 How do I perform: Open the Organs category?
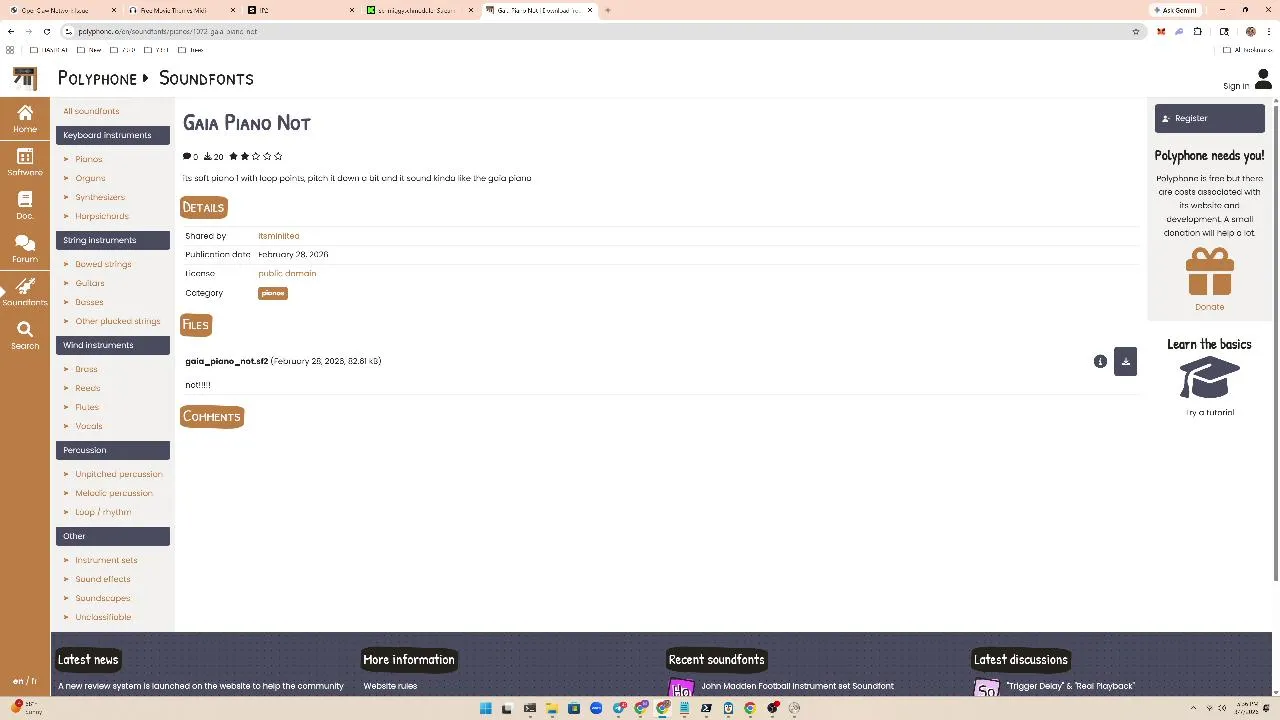click(x=90, y=178)
